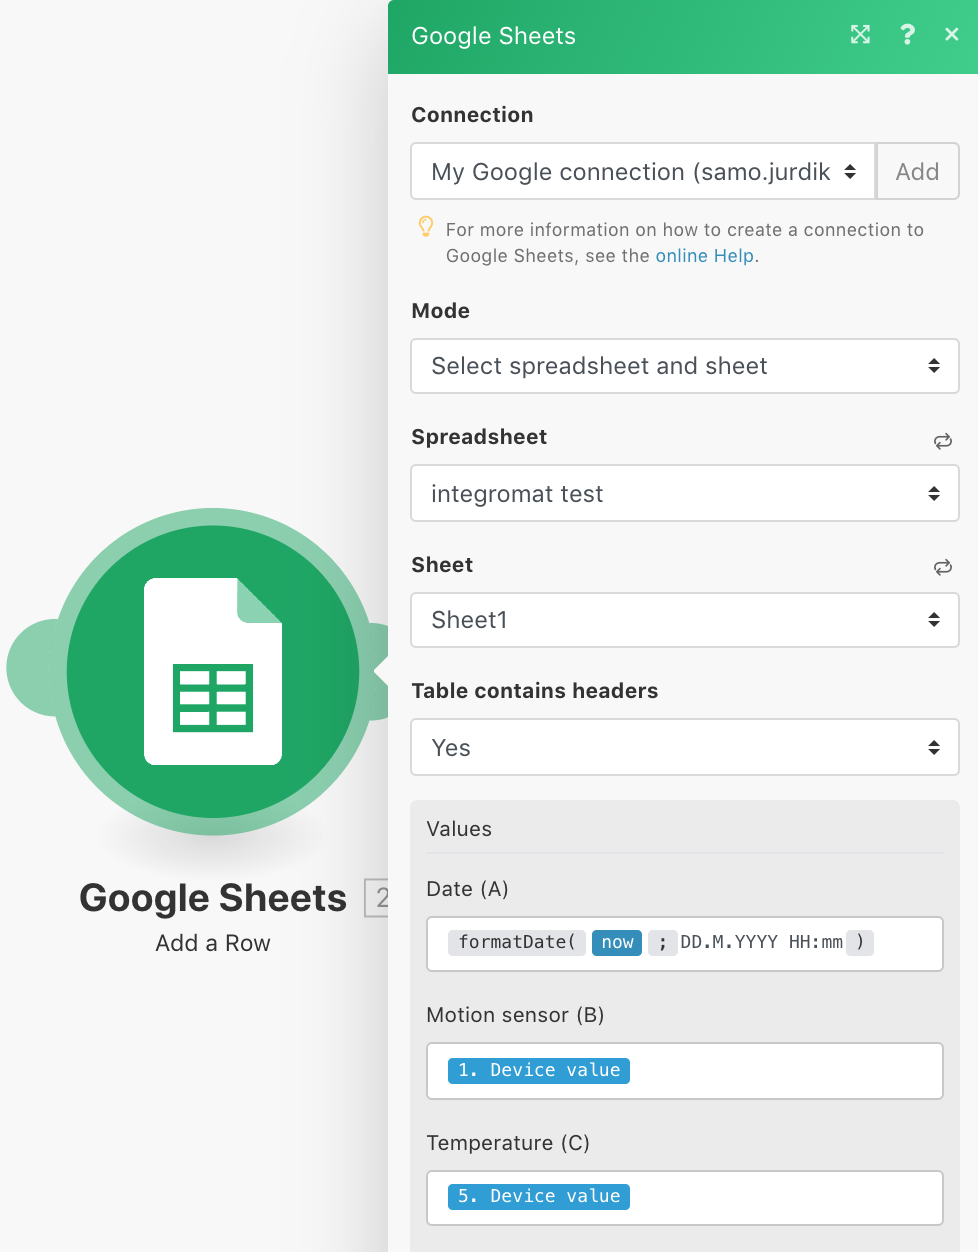Open the Mode selector
Image resolution: width=978 pixels, height=1252 pixels.
(685, 366)
